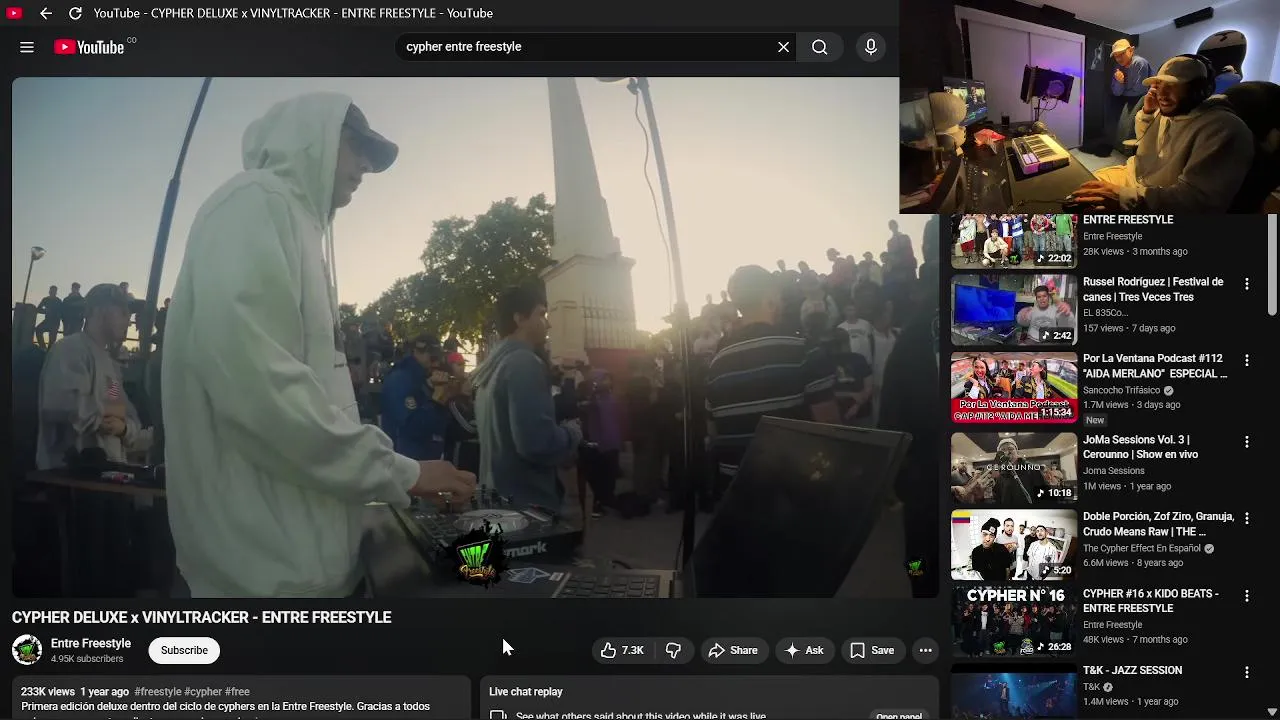Open options menu for T&K - JAZZ SESSION
Screen dimensions: 1280x720
pyautogui.click(x=1246, y=673)
